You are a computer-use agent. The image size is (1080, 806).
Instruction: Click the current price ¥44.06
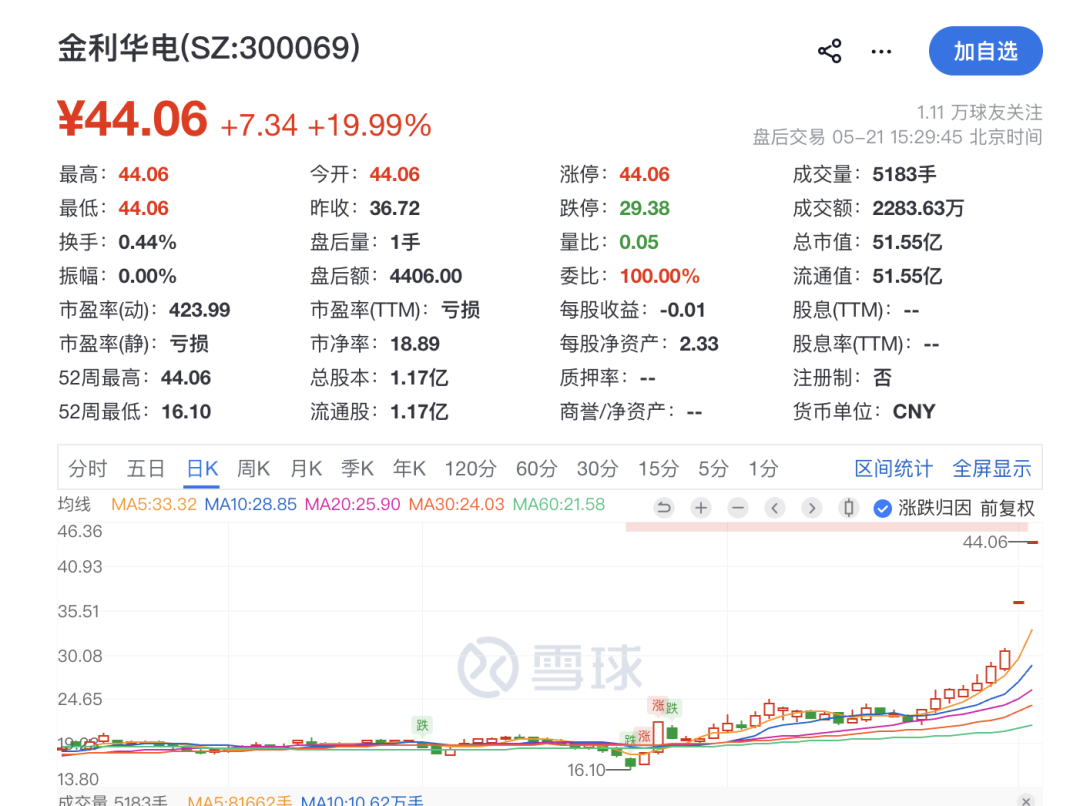132,118
